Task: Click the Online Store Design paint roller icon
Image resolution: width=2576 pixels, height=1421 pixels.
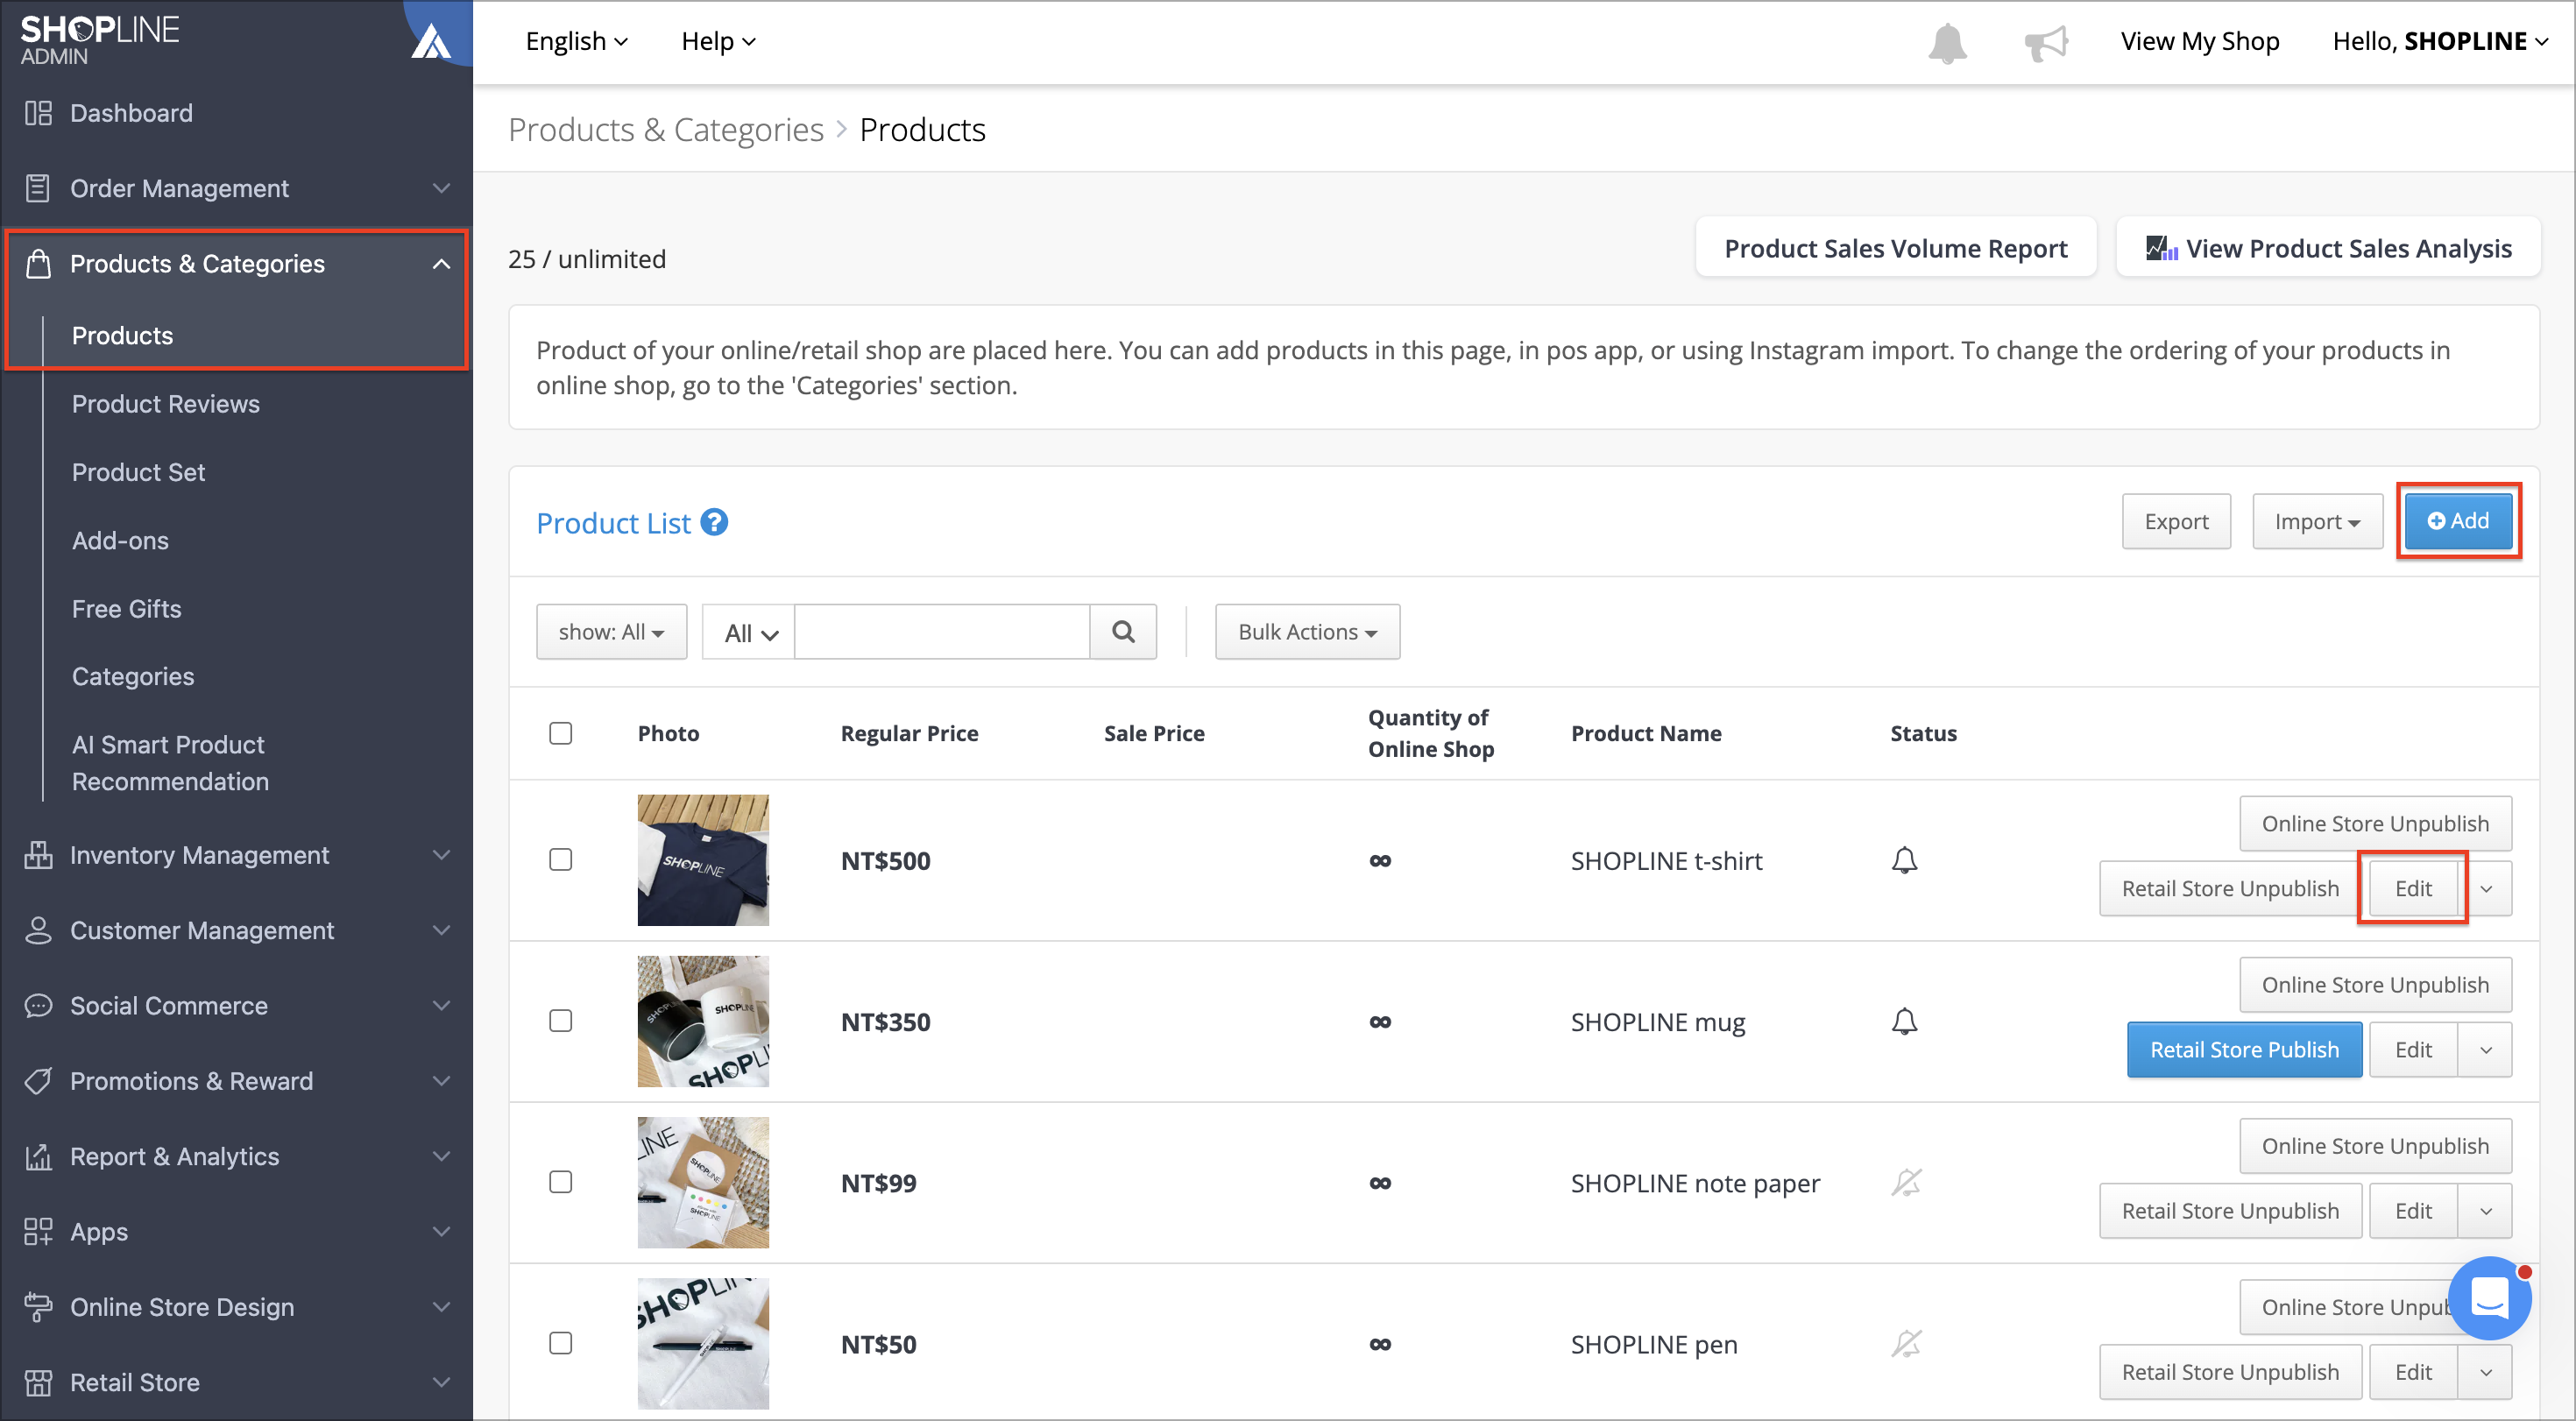Action: coord(38,1307)
